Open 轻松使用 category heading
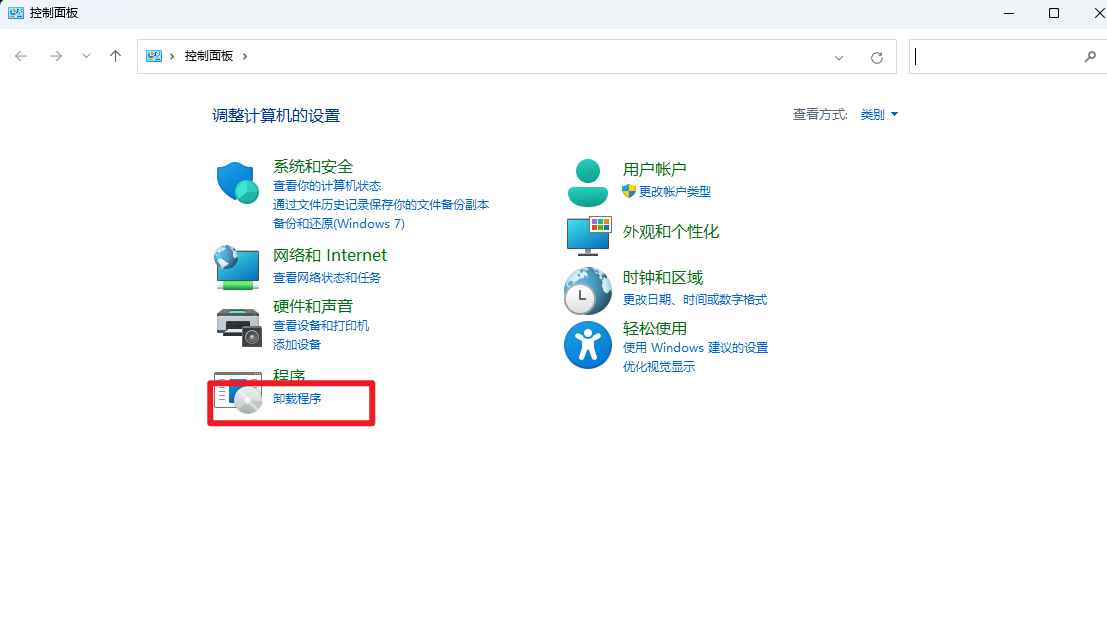 pos(654,328)
